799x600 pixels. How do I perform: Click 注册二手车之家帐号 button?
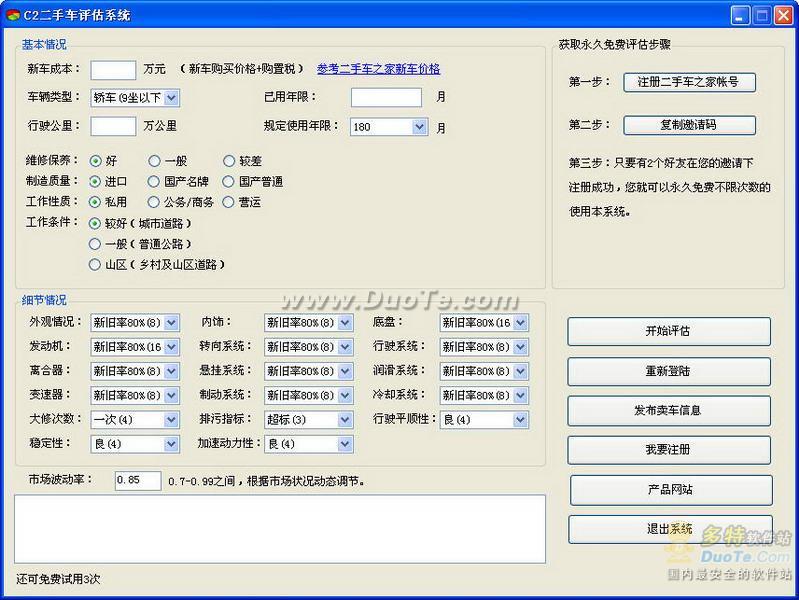(689, 82)
